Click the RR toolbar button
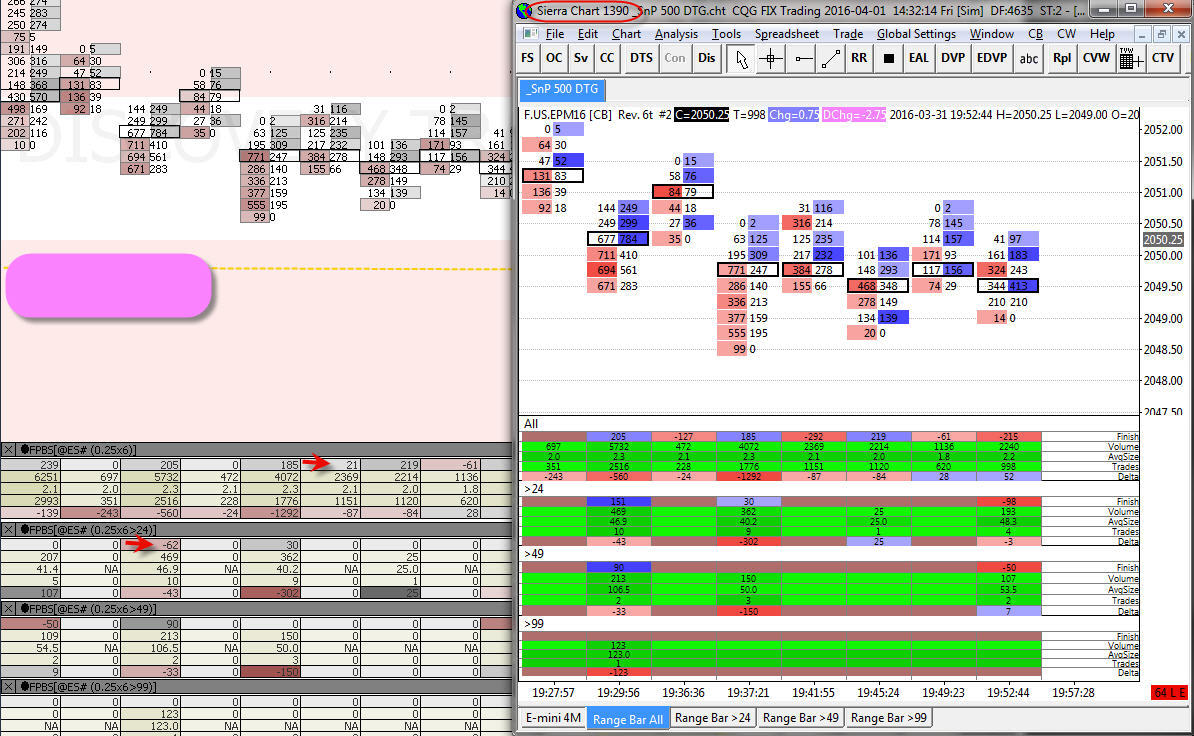 tap(859, 58)
